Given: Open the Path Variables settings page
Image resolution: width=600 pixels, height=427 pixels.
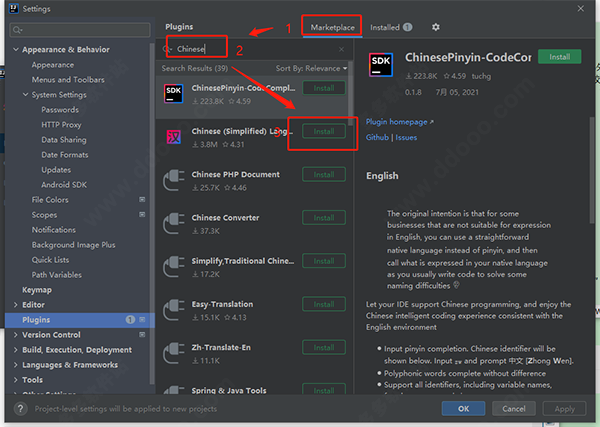Looking at the screenshot, I should click(x=57, y=275).
